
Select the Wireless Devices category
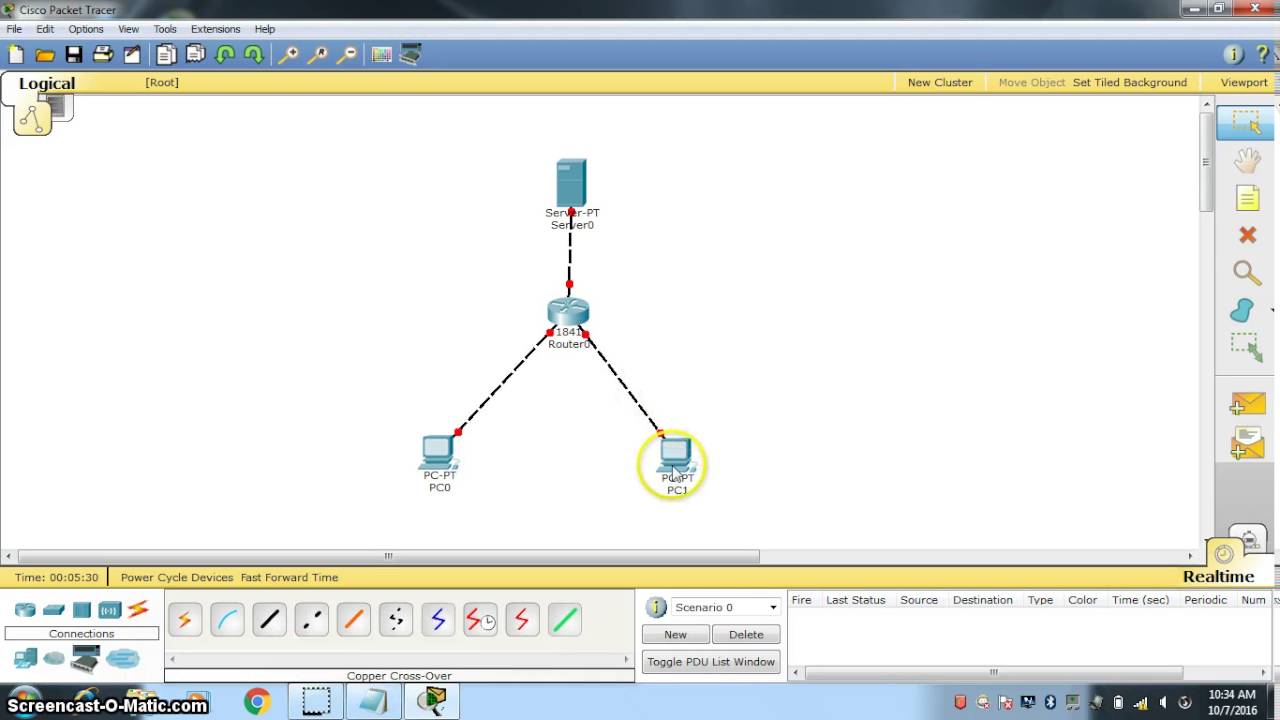[110, 610]
